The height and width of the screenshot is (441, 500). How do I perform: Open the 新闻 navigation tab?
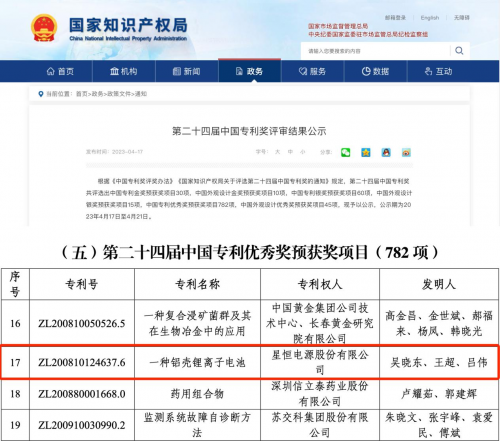pos(187,71)
